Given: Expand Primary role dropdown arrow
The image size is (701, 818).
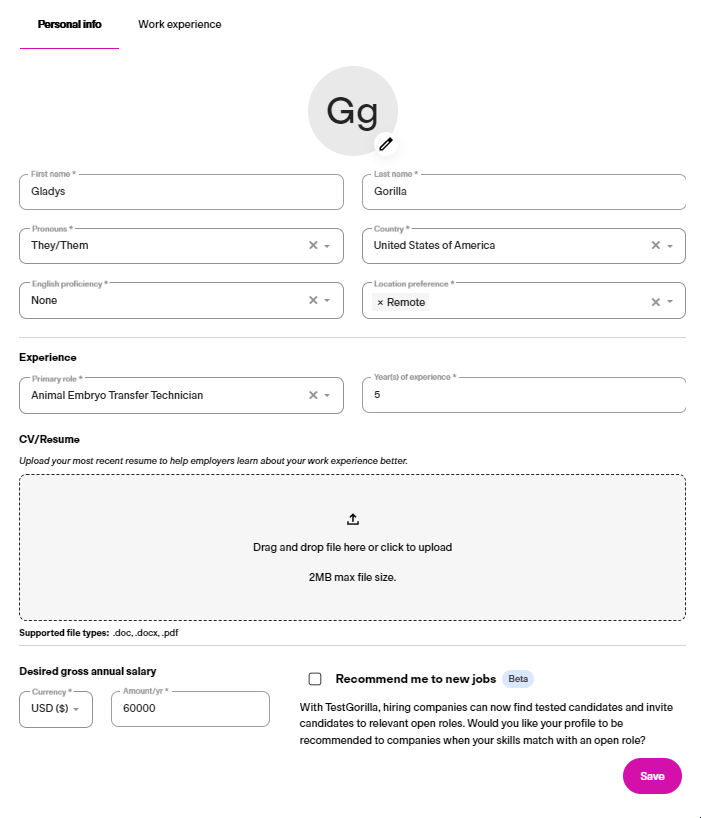Looking at the screenshot, I should click(x=327, y=395).
